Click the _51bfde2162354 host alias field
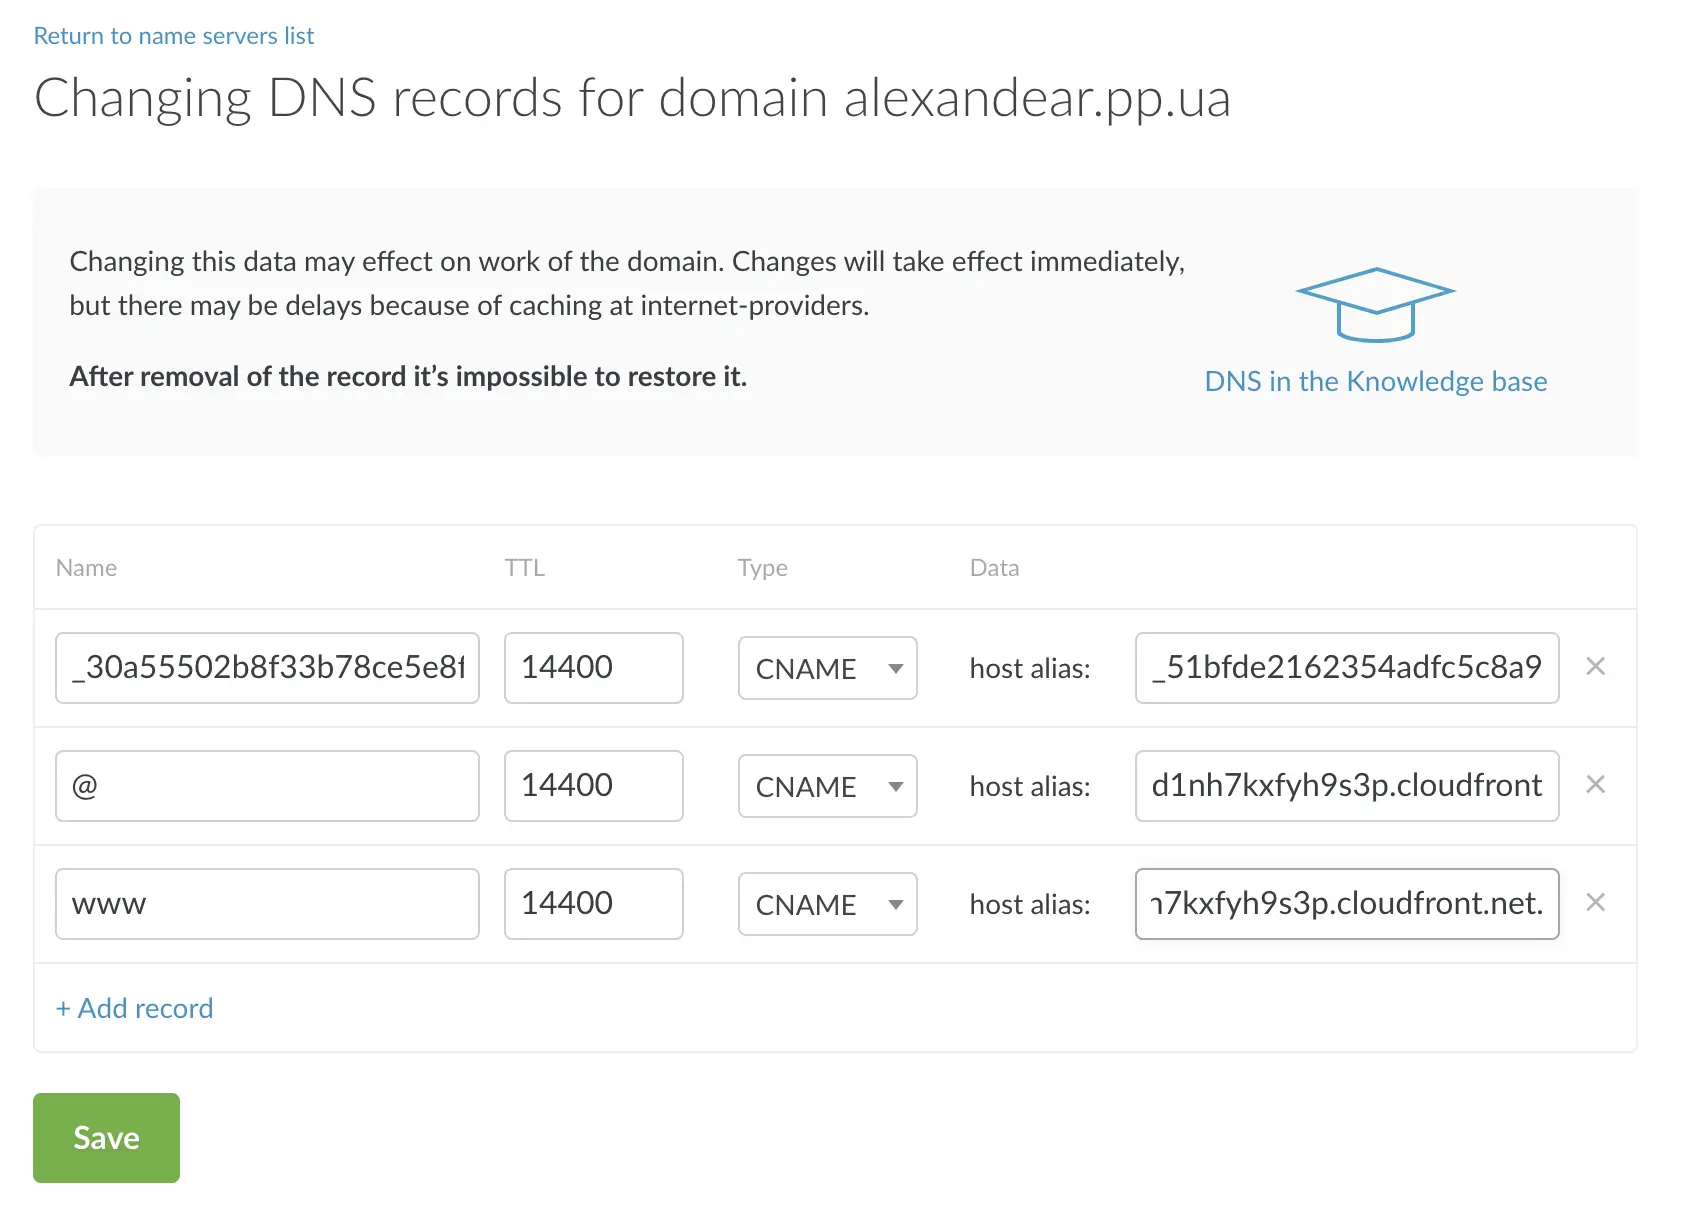Screen dimensions: 1682x1208 (x=1346, y=668)
